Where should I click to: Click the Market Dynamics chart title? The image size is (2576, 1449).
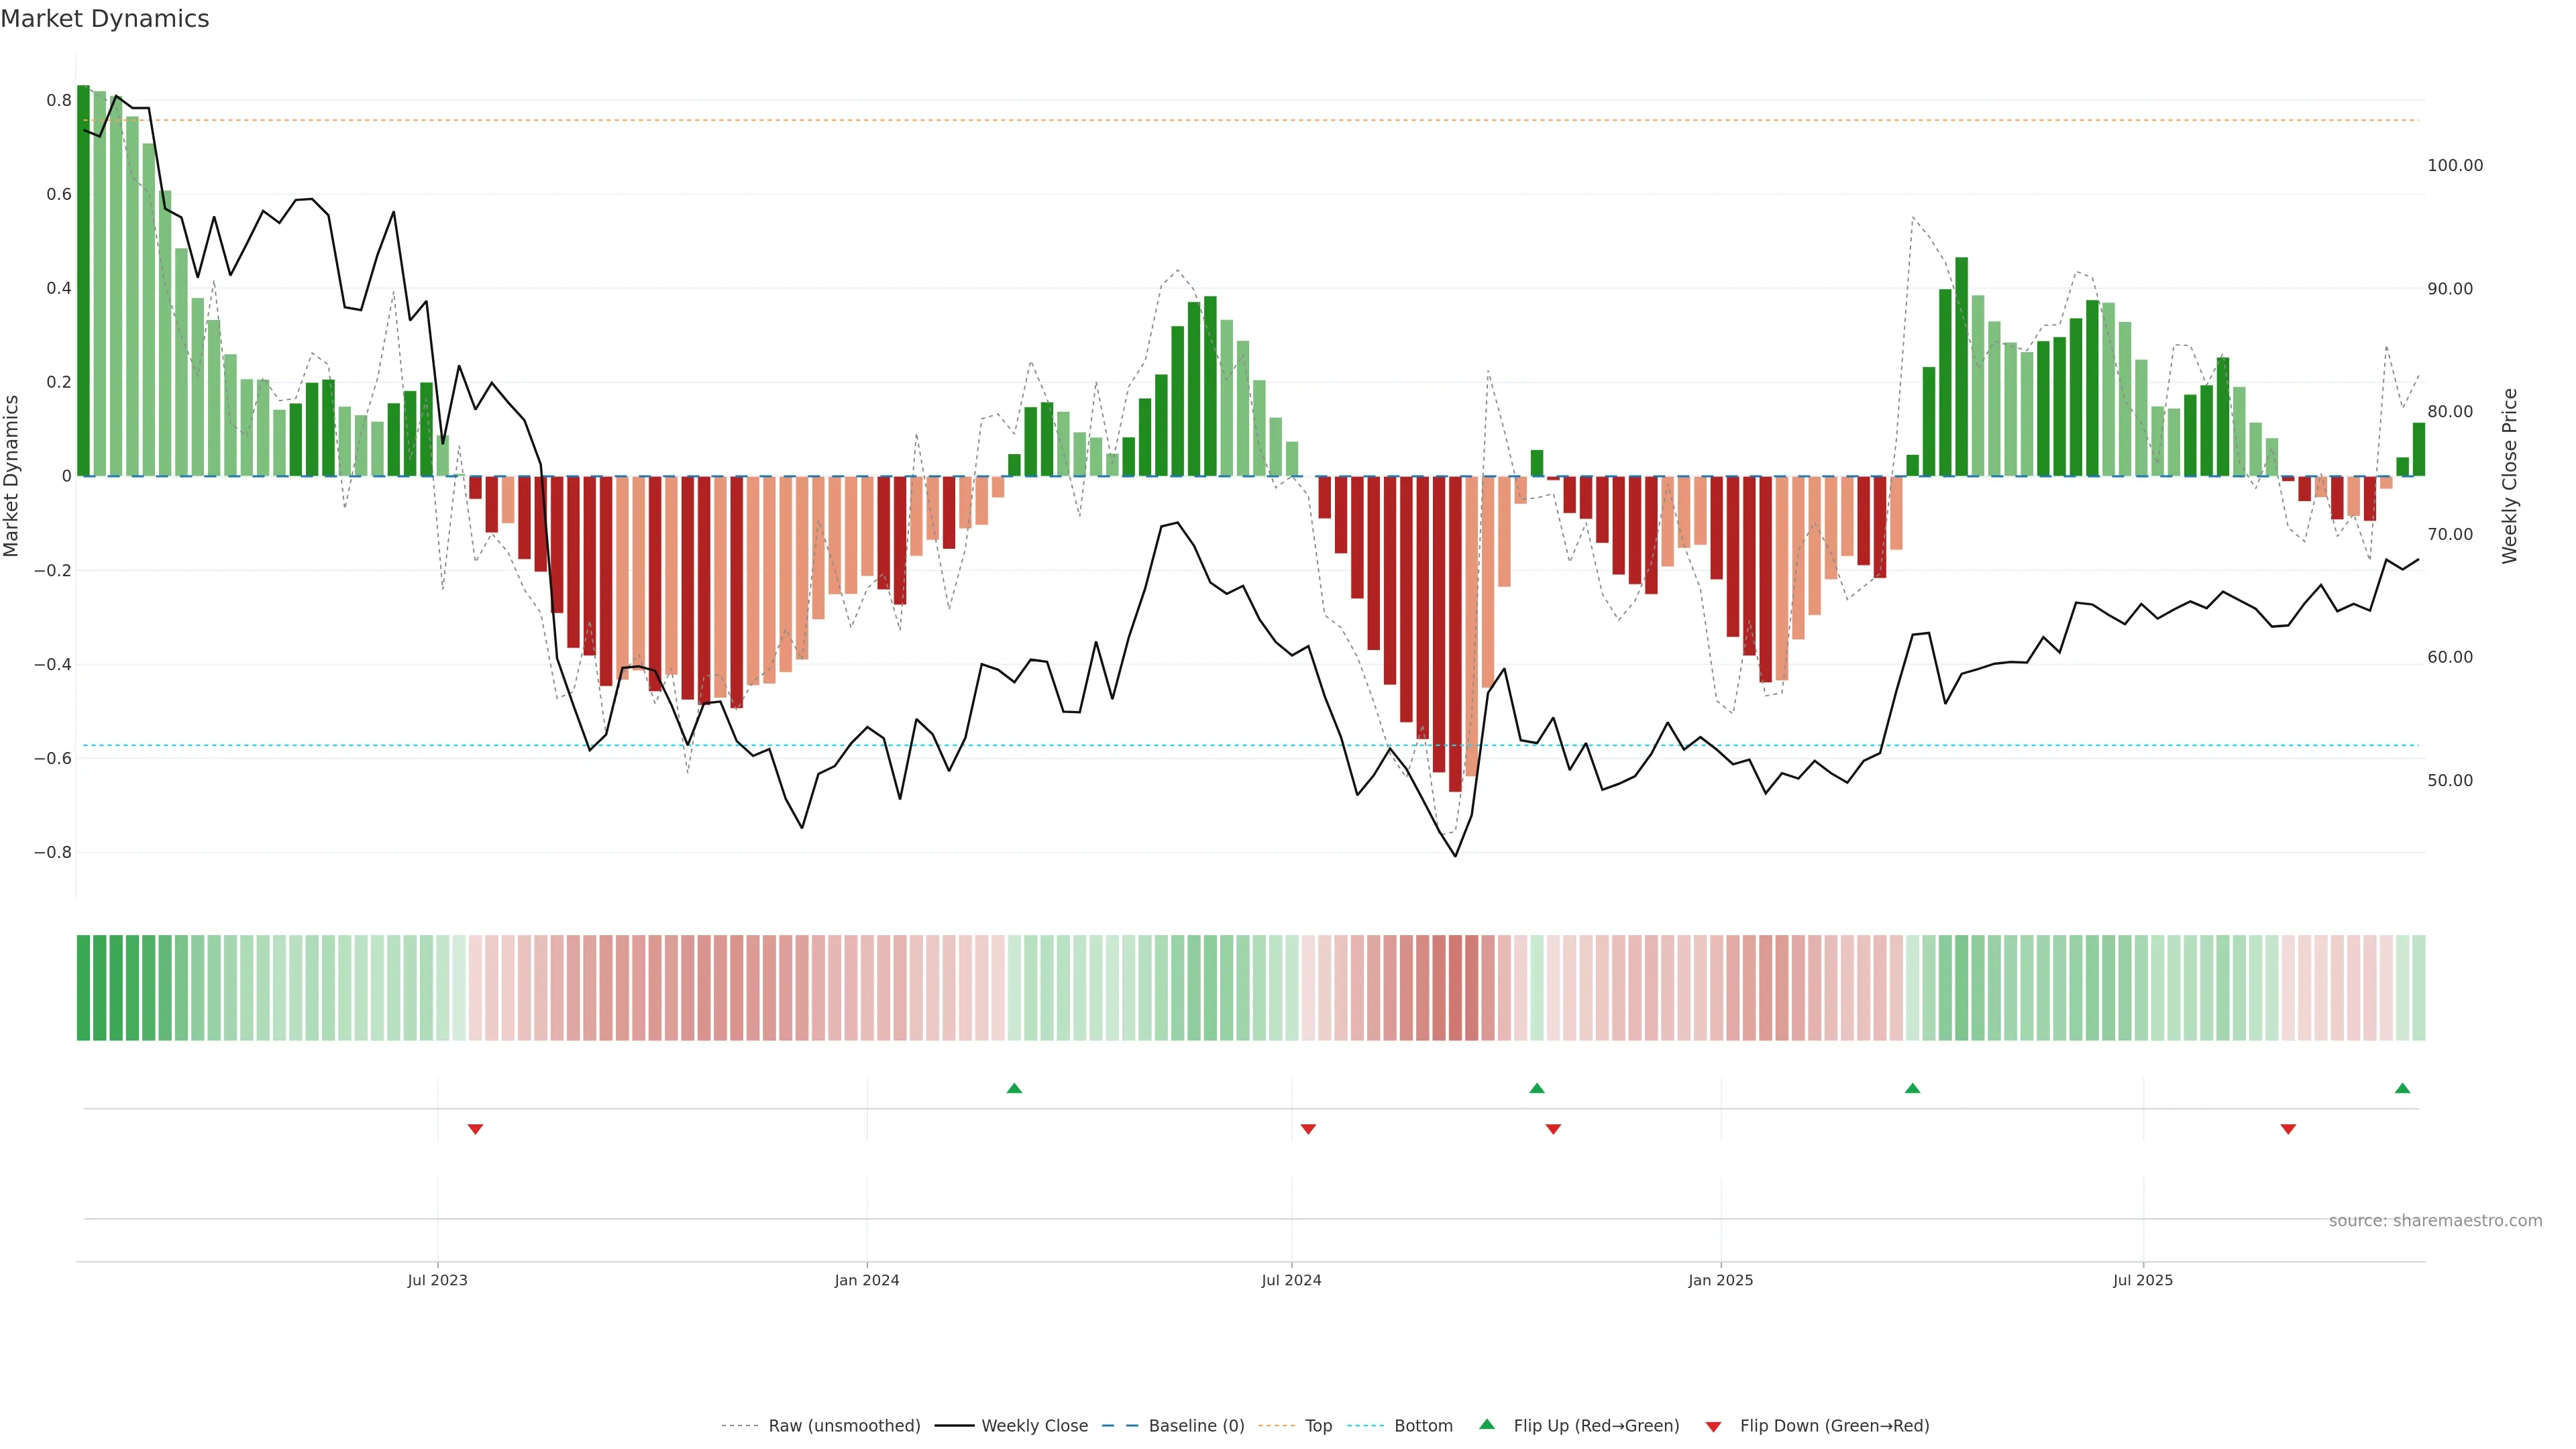click(105, 19)
